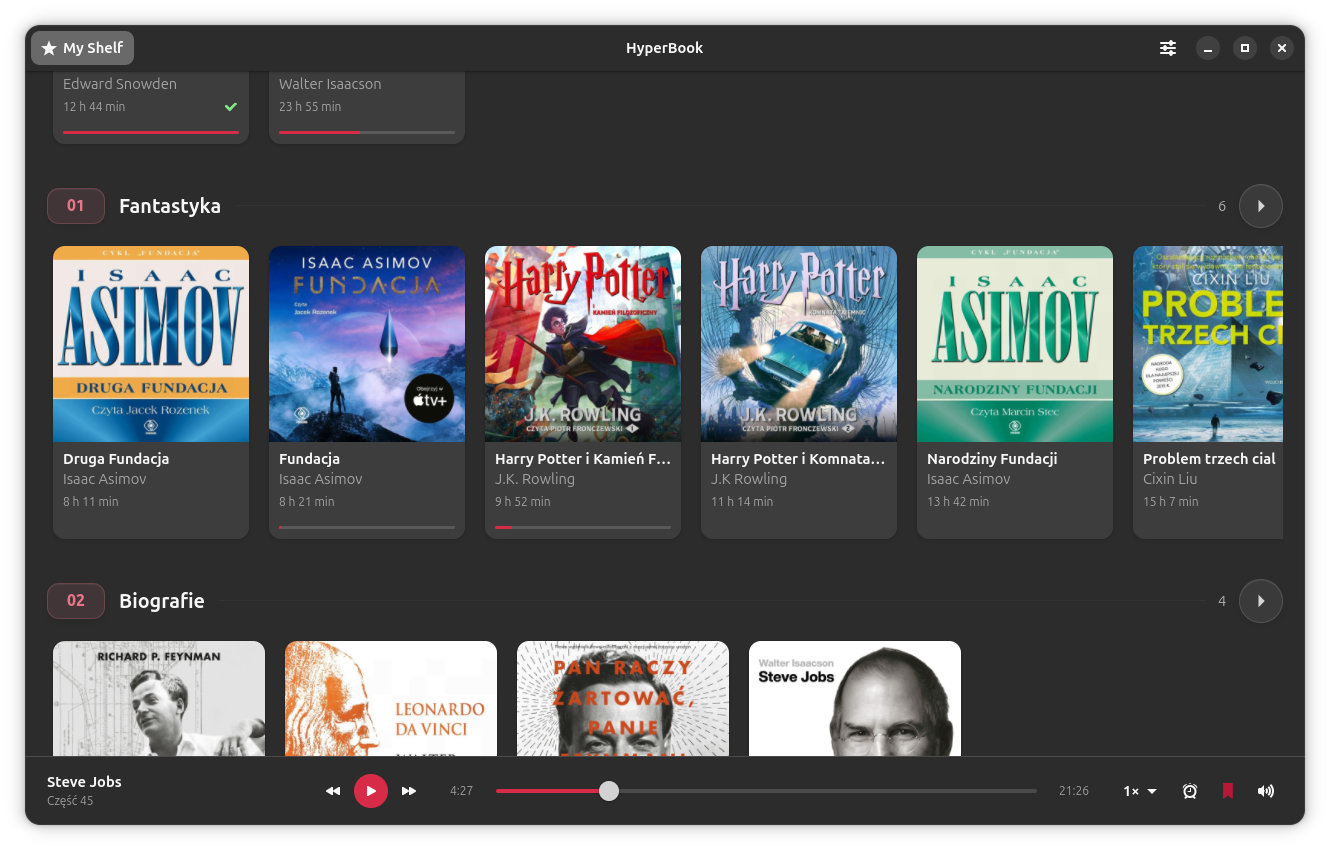
Task: Open the 1× playback speed dropdown
Action: point(1140,791)
